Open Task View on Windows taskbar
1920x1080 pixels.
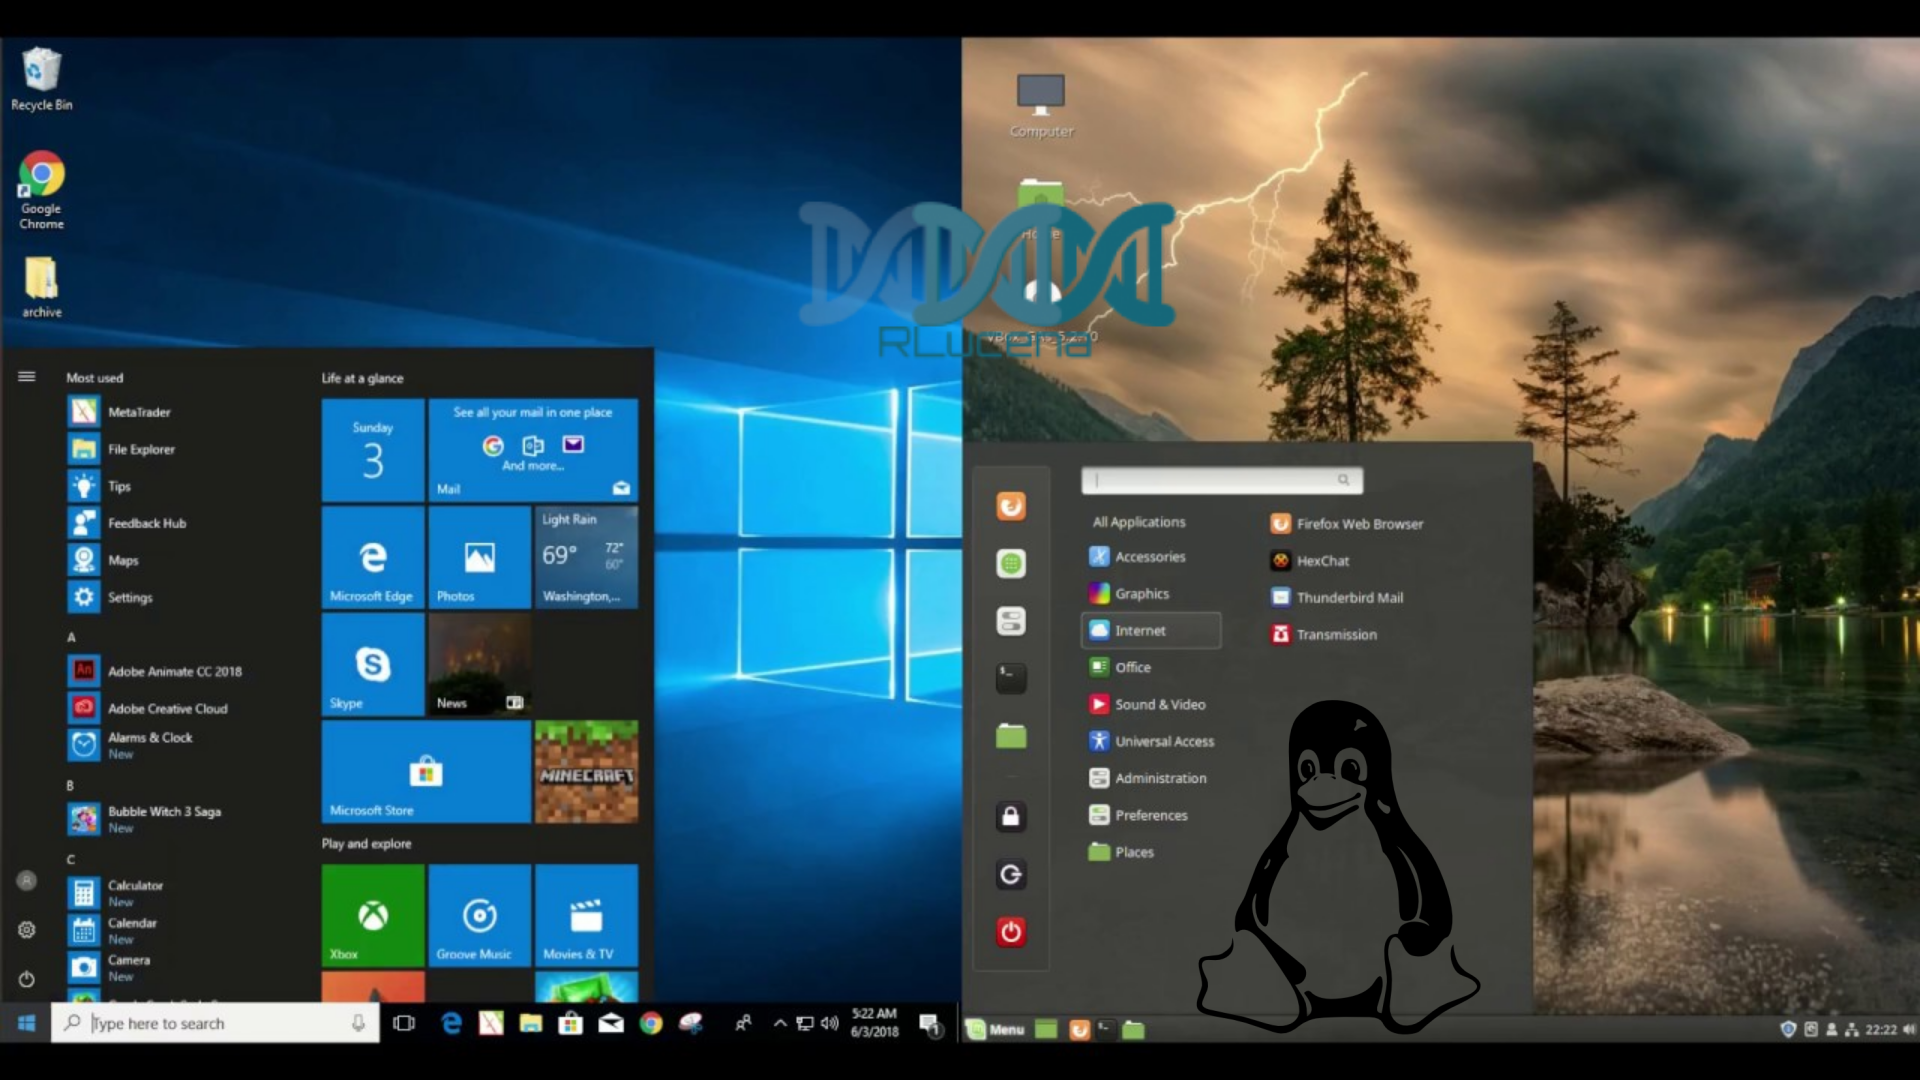click(404, 1023)
